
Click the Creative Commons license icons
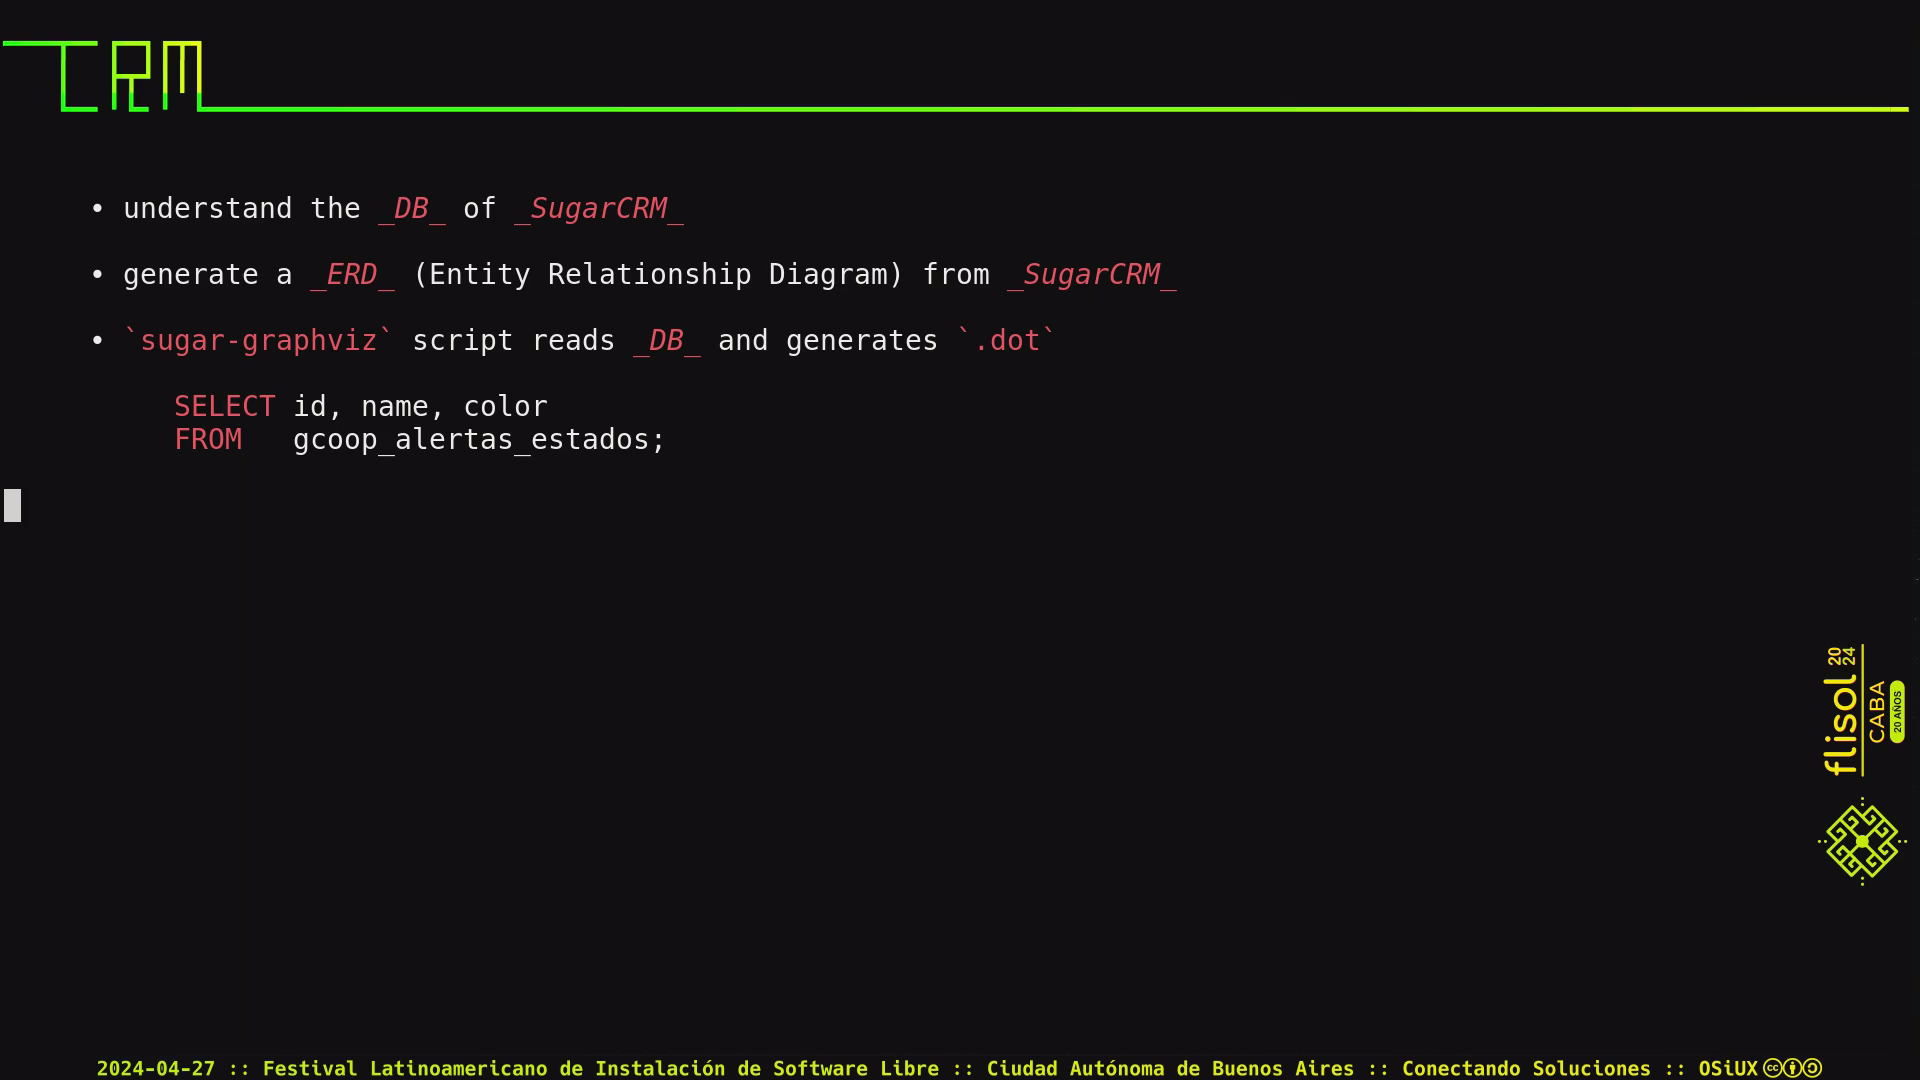pos(1792,1068)
